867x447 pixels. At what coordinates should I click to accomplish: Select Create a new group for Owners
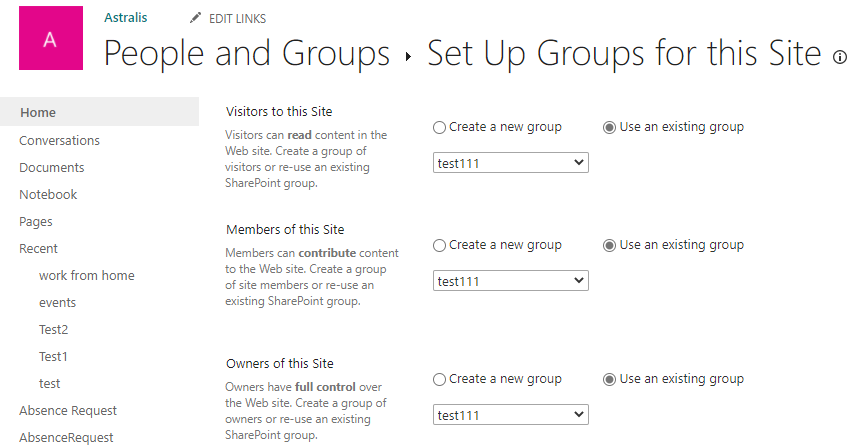tap(439, 380)
